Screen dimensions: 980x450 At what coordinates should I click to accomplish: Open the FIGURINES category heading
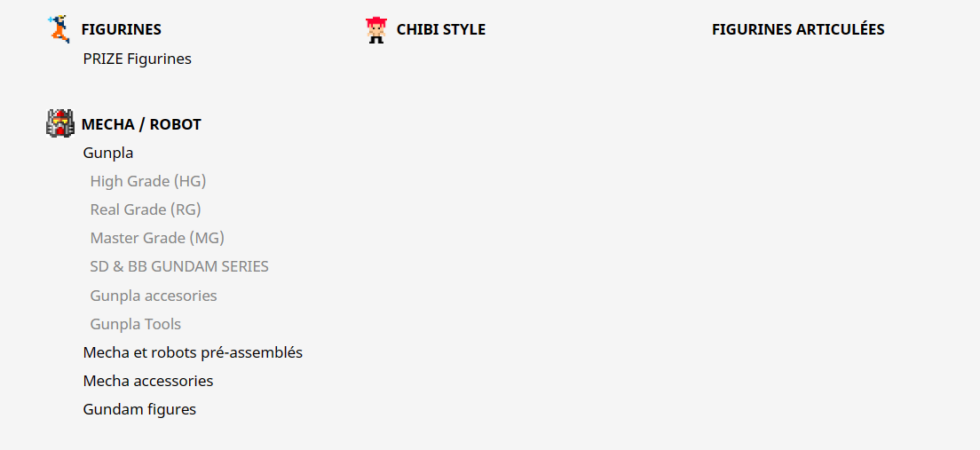(x=121, y=30)
